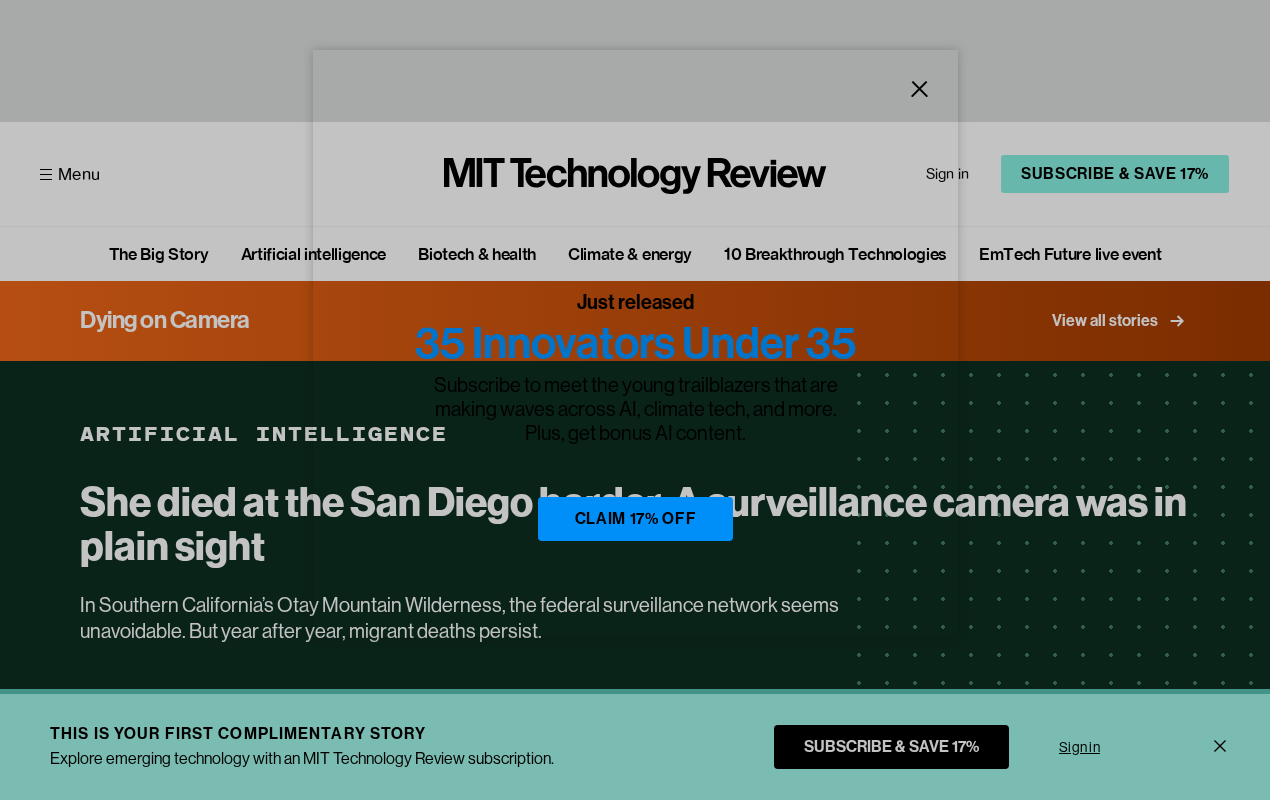
Task: Open The Big Story section
Action: pos(159,254)
